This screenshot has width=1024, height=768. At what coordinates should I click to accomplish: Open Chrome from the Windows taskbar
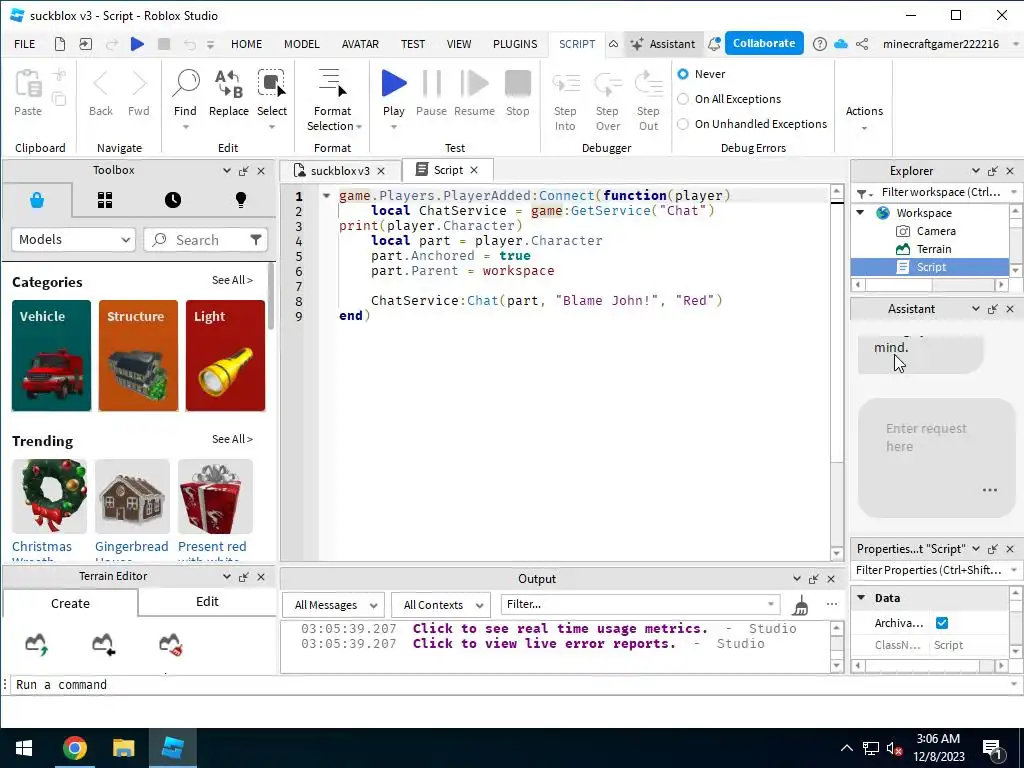75,748
